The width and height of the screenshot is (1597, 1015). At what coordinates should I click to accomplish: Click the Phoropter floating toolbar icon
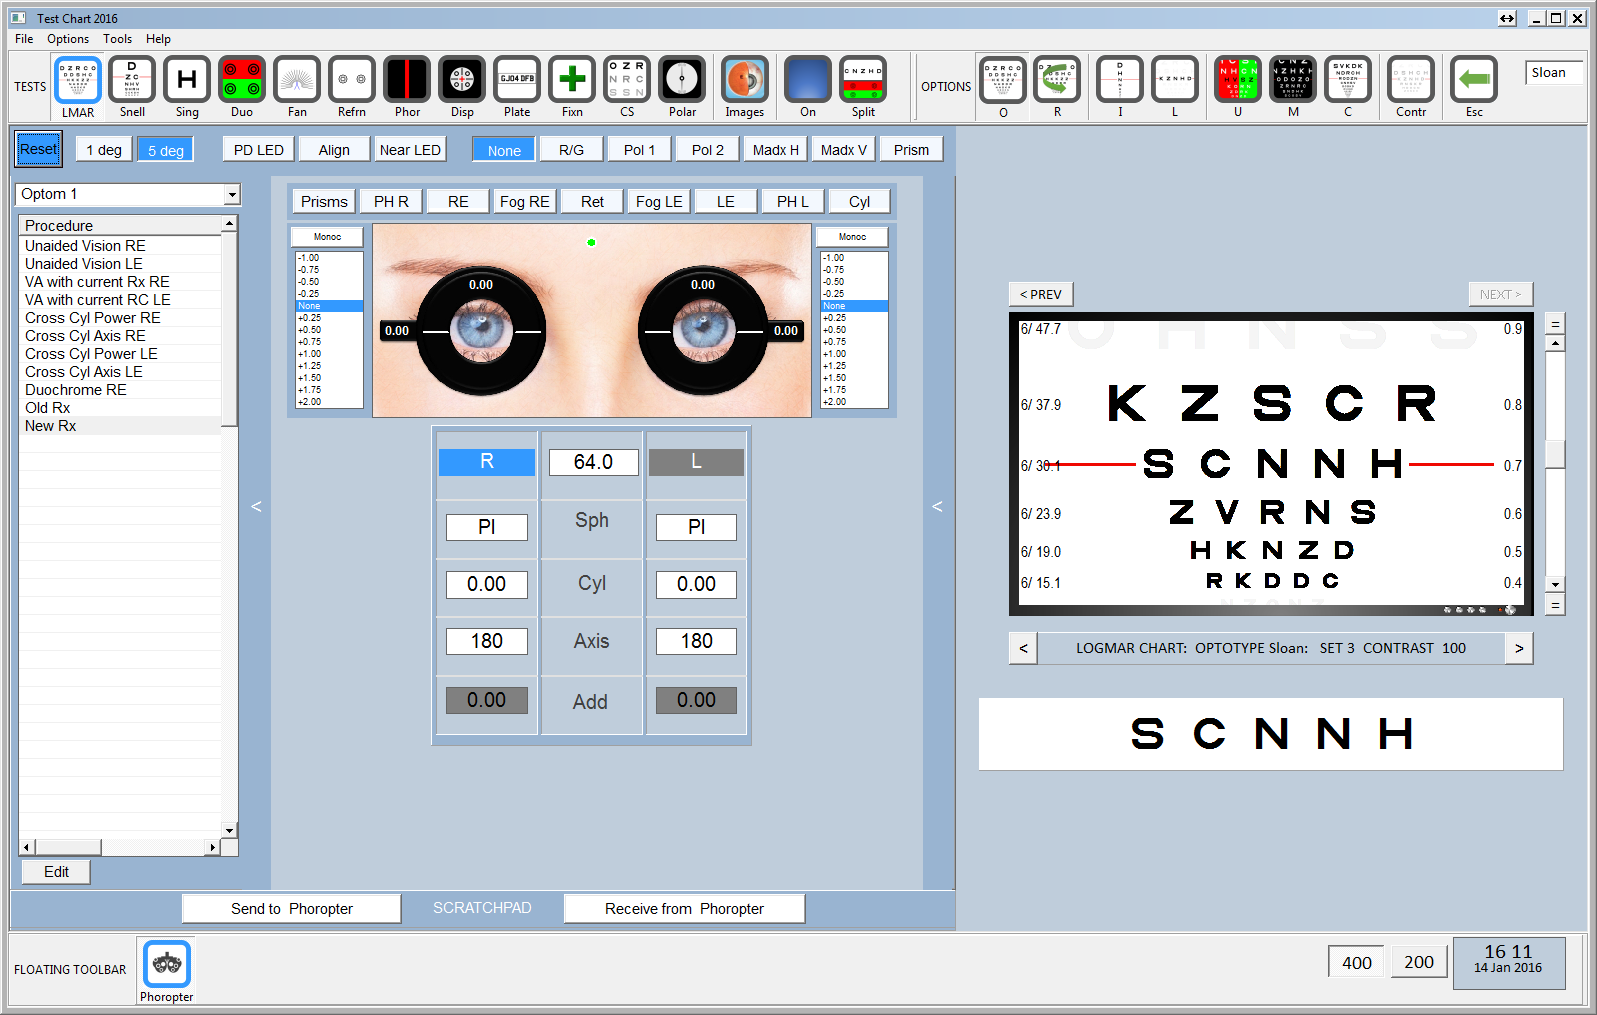click(166, 964)
